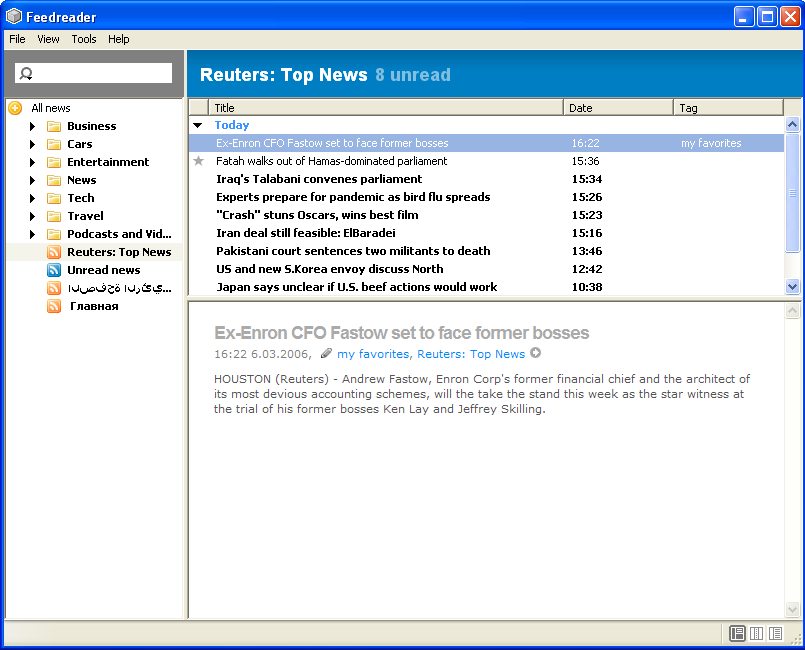Click the Travel folder icon
This screenshot has width=805, height=650.
click(53, 216)
